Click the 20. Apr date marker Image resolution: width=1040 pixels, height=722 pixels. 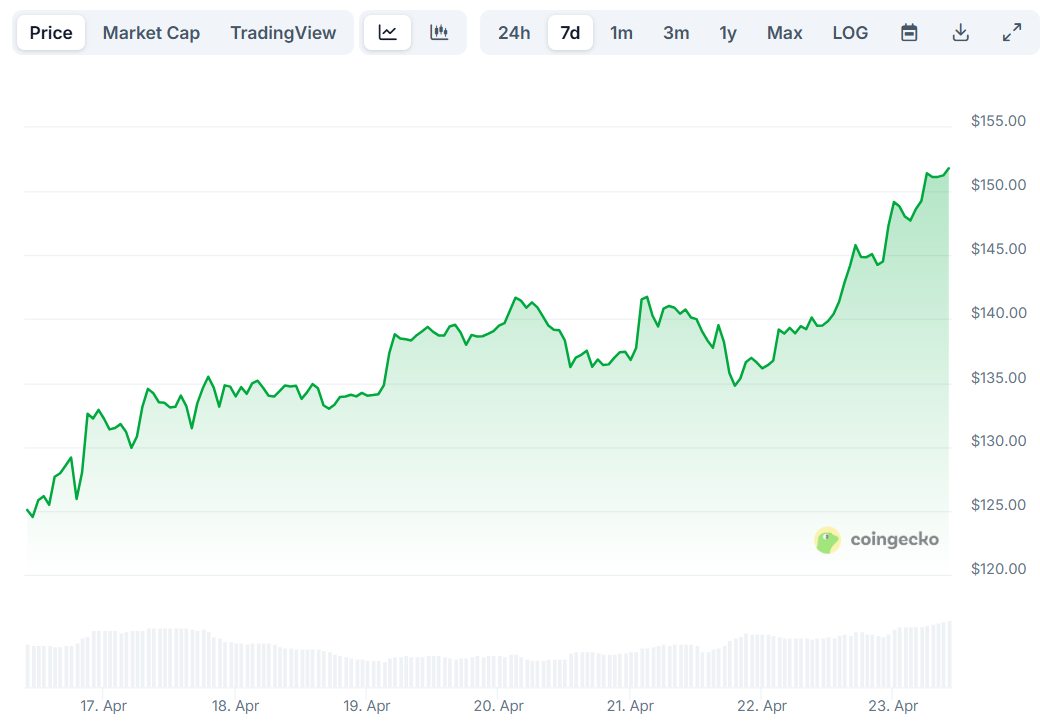point(499,706)
